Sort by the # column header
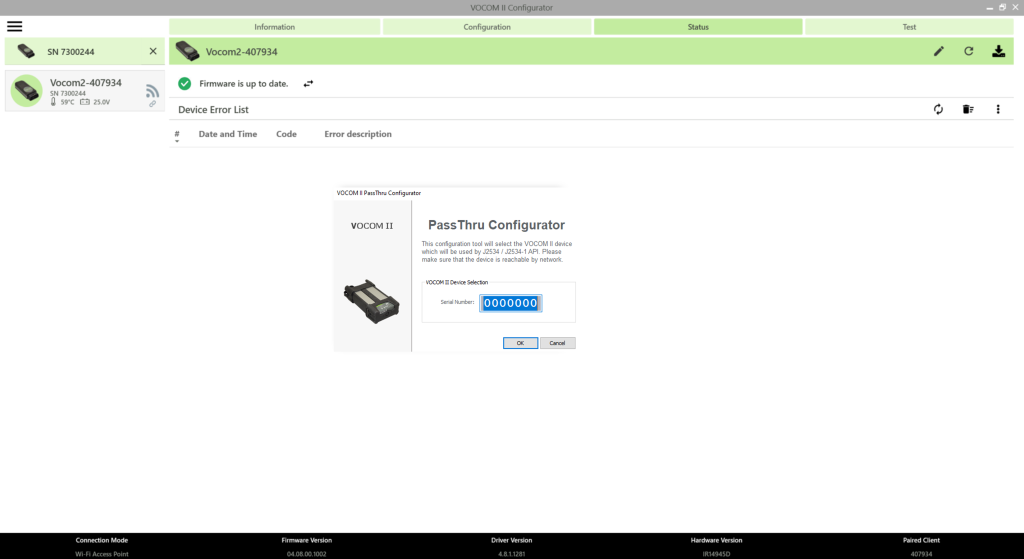 click(177, 135)
